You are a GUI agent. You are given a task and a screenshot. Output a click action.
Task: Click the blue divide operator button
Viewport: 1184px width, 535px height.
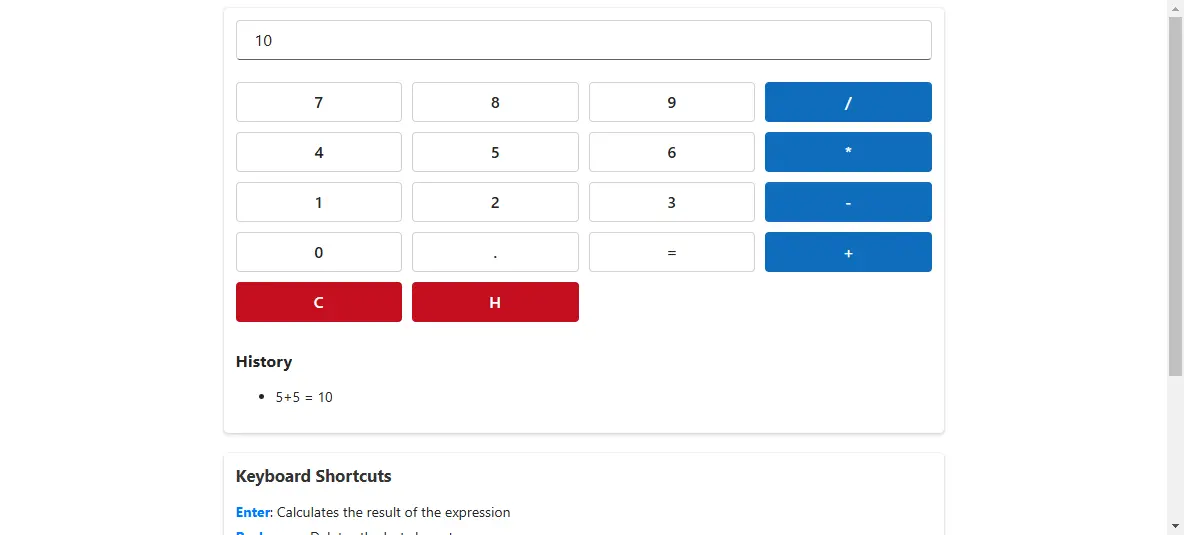[x=848, y=102]
